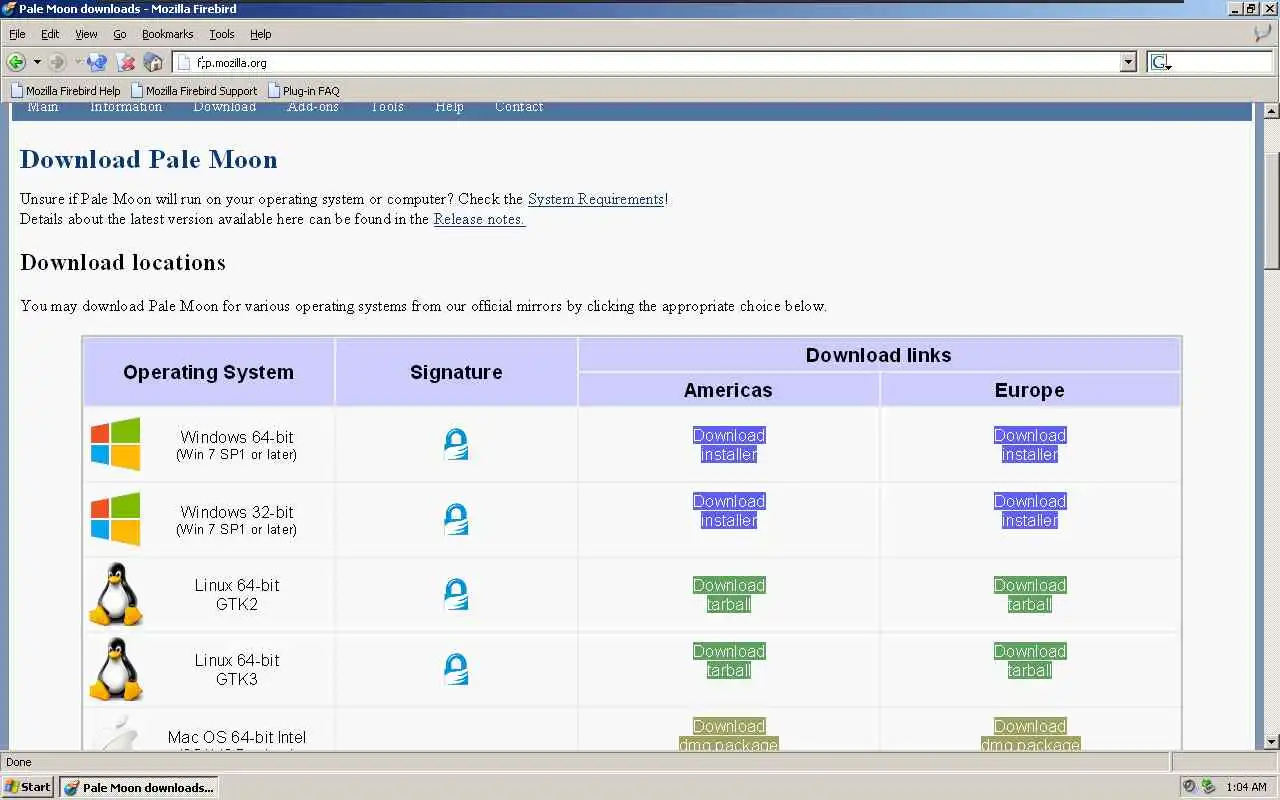Download Windows 32-bit installer from Americas
This screenshot has width=1280, height=800.
click(x=729, y=510)
